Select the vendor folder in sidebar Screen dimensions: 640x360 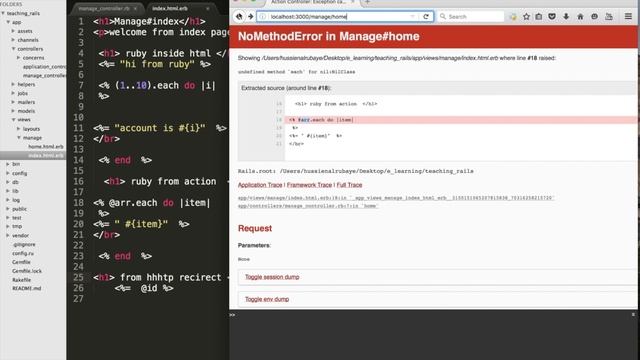[20, 236]
